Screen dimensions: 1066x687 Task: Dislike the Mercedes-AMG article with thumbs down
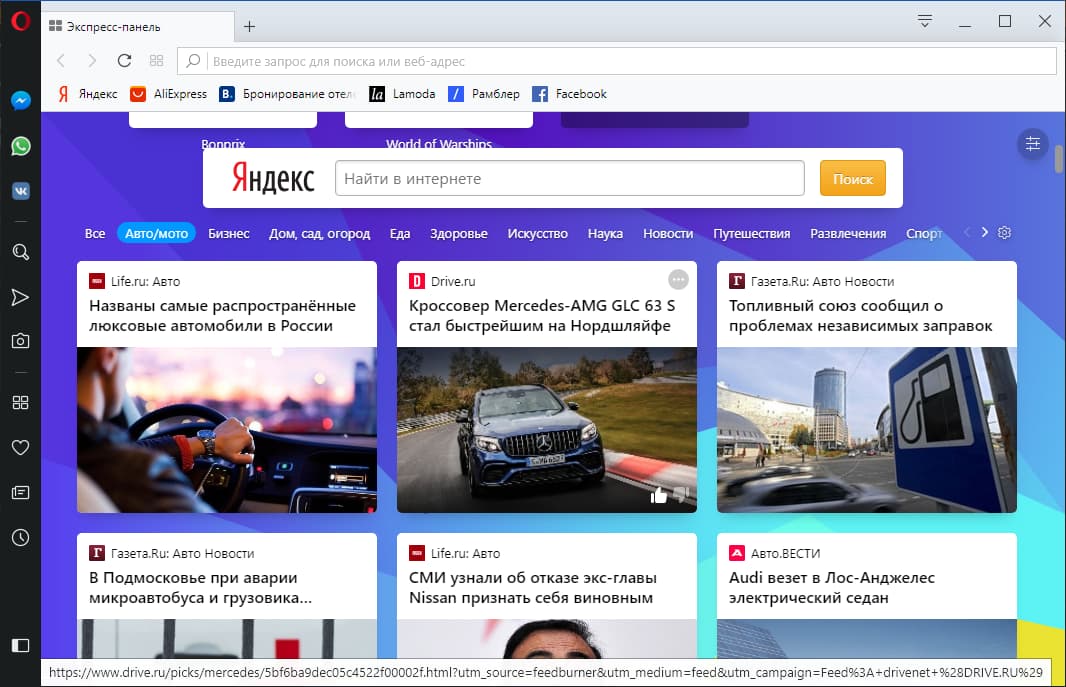click(681, 494)
